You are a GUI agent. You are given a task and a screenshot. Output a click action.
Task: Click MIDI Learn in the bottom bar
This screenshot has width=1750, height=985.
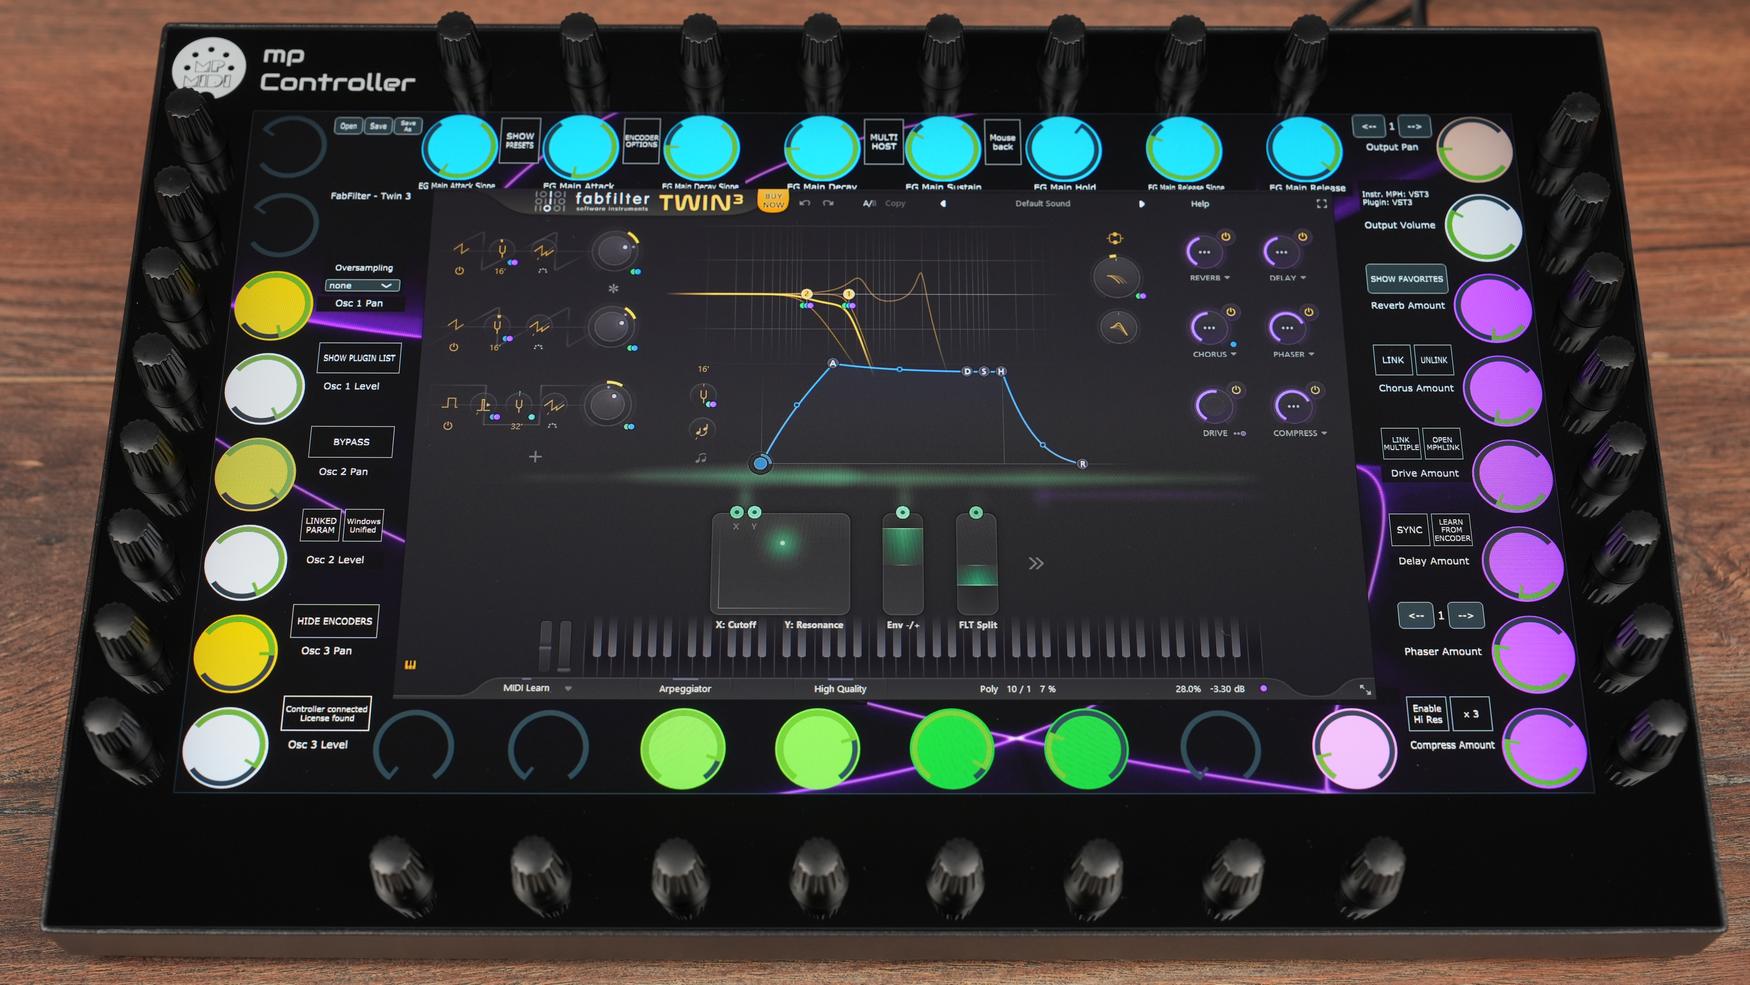click(x=526, y=688)
